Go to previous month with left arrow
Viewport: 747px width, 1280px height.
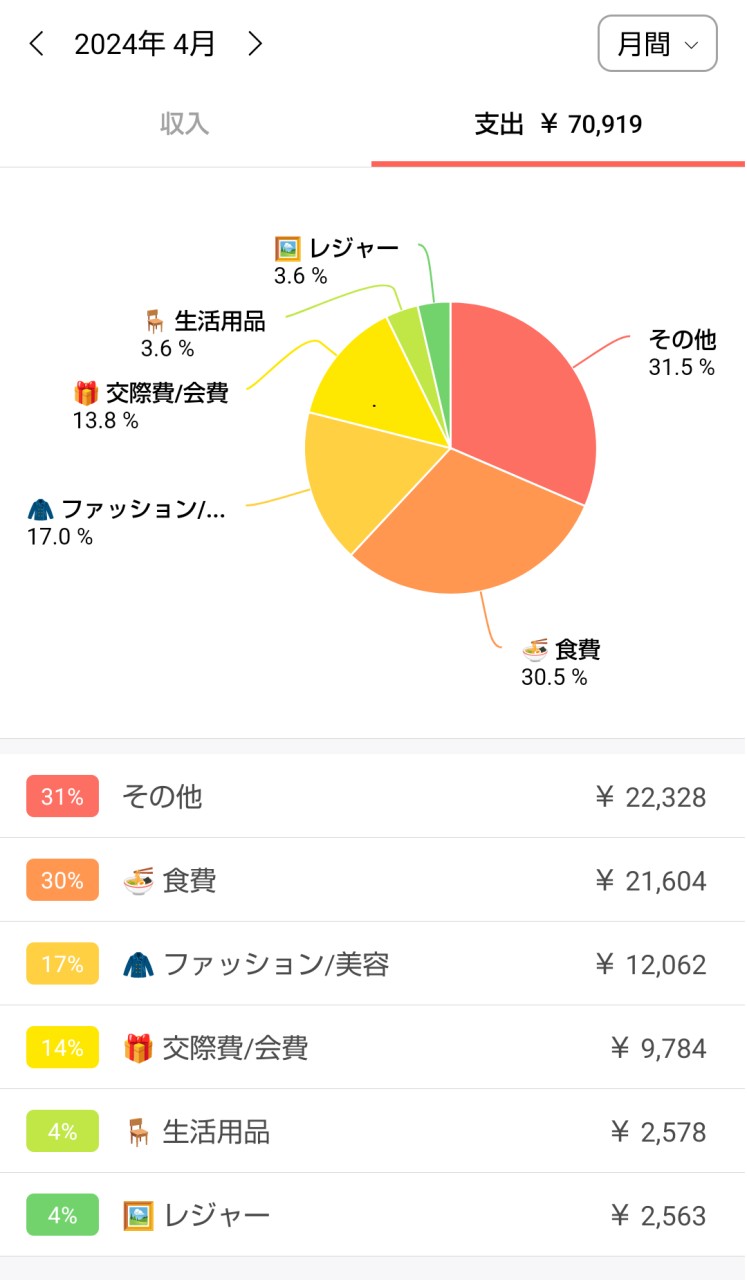pyautogui.click(x=37, y=44)
